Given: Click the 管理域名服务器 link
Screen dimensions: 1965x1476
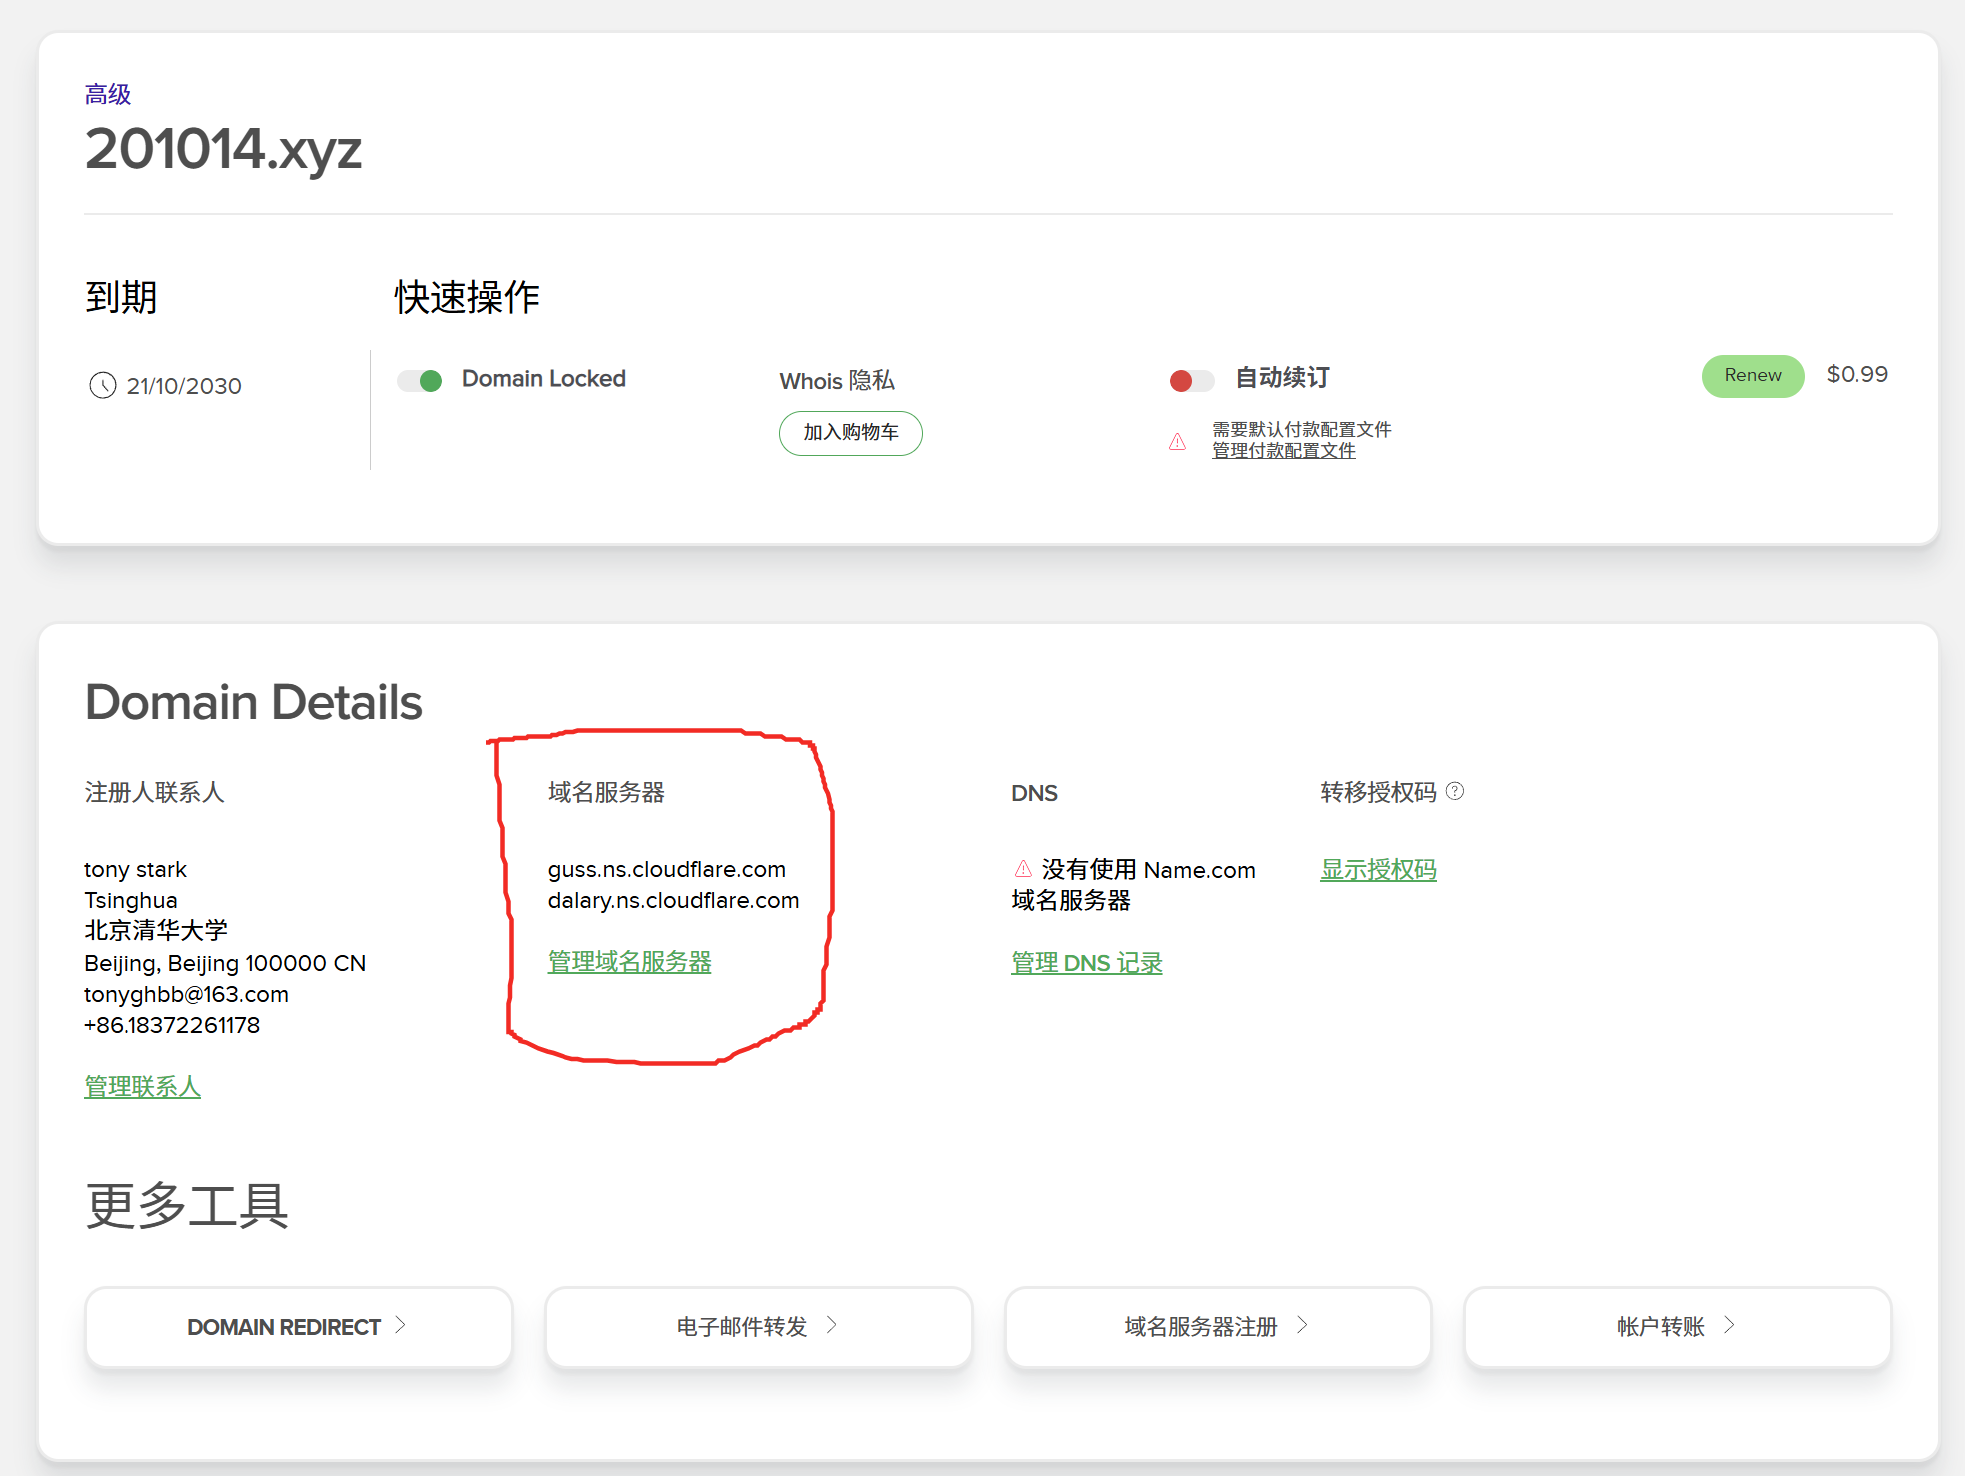Looking at the screenshot, I should click(x=629, y=962).
